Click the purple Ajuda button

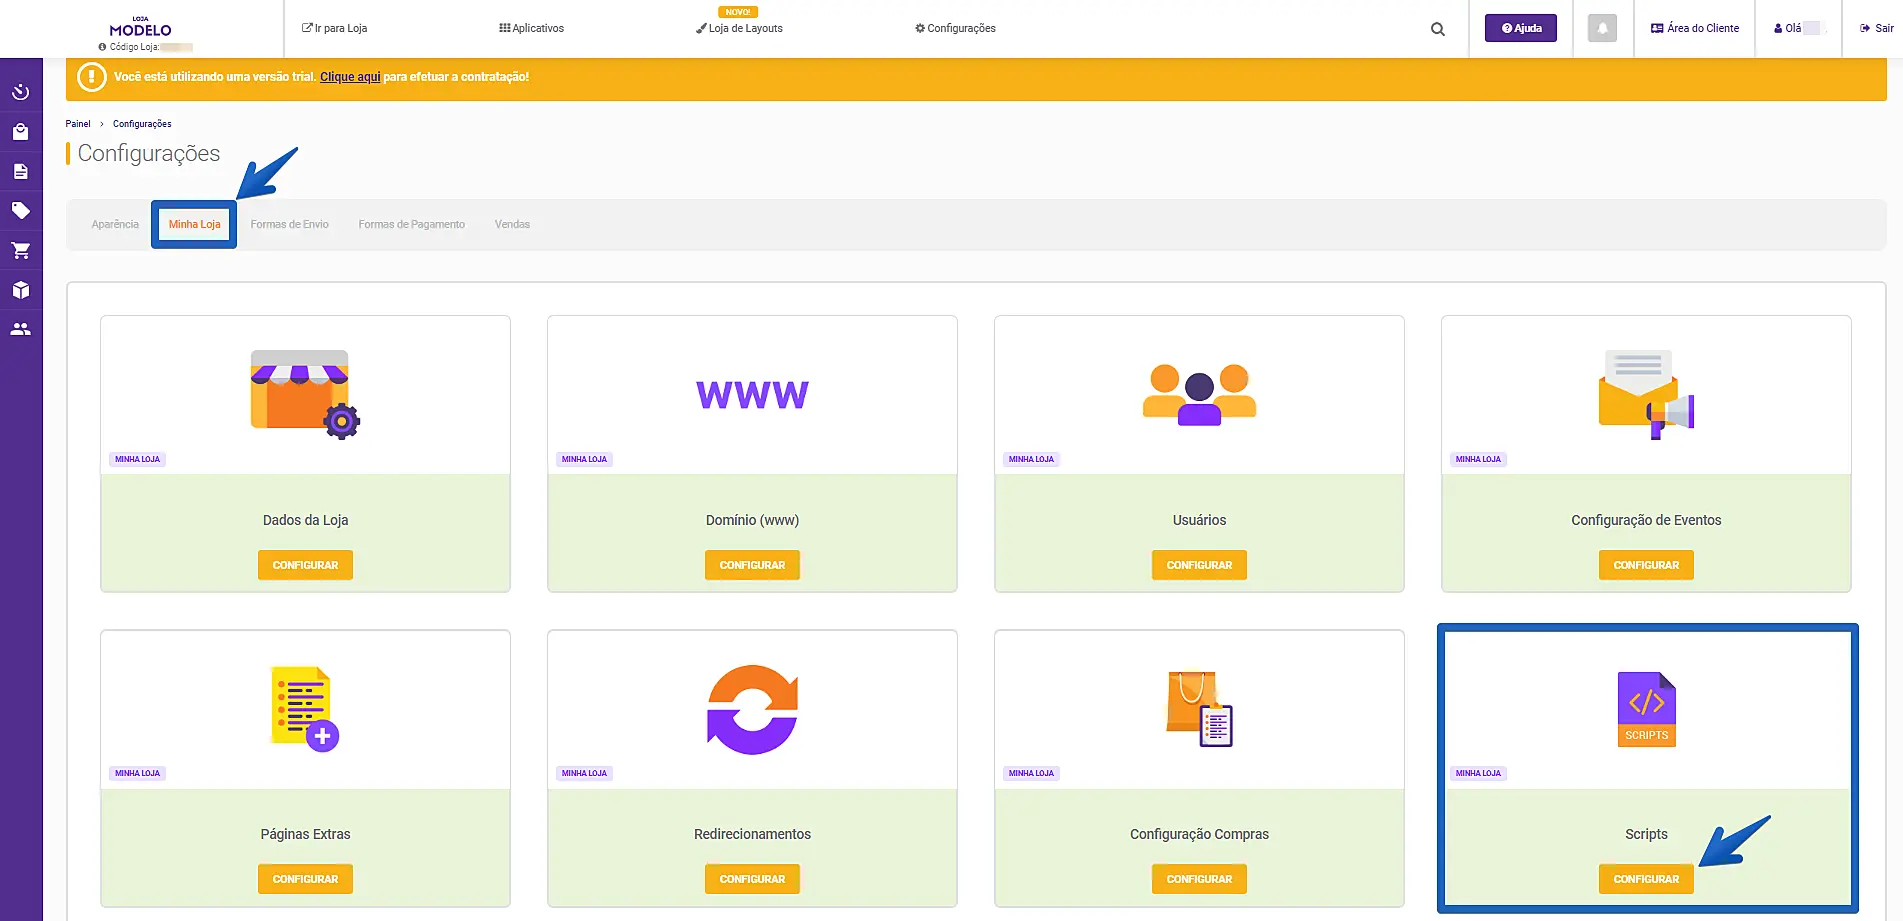point(1520,29)
